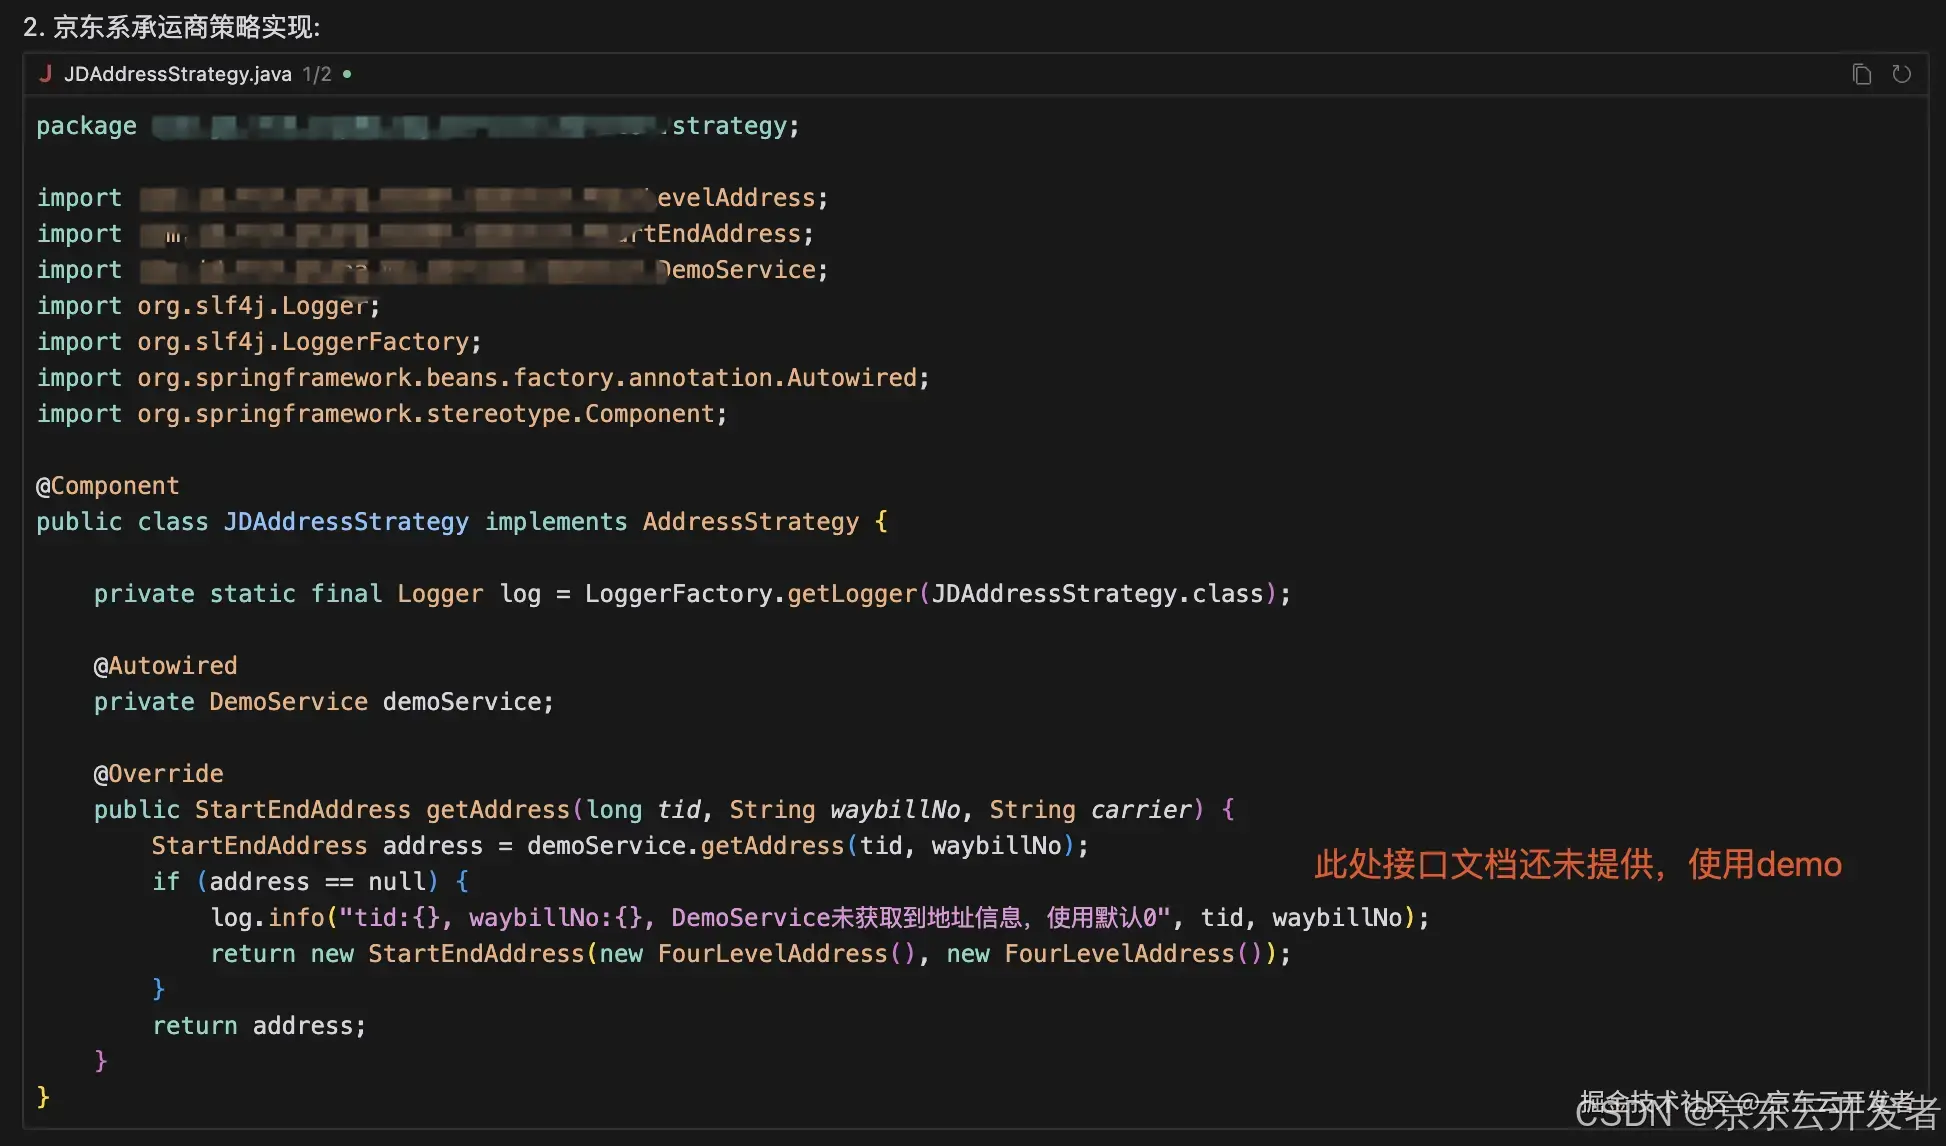Viewport: 1946px width, 1146px height.
Task: Click the 1/2 version indicator
Action: click(x=317, y=74)
